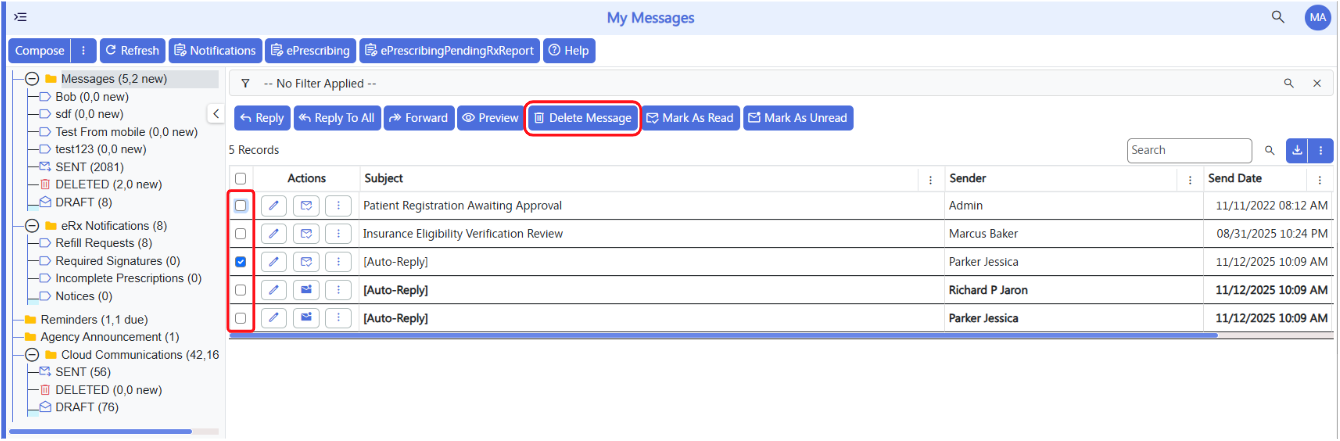The width and height of the screenshot is (1340, 441).
Task: Toggle the sidebar menu icon at top left
Action: point(20,18)
